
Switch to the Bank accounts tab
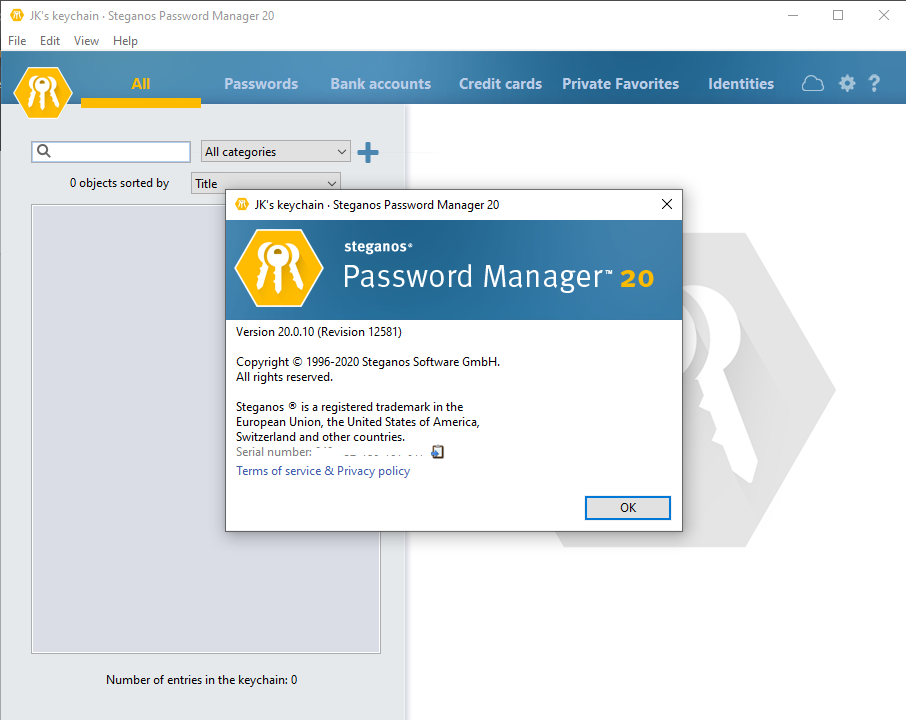tap(381, 84)
